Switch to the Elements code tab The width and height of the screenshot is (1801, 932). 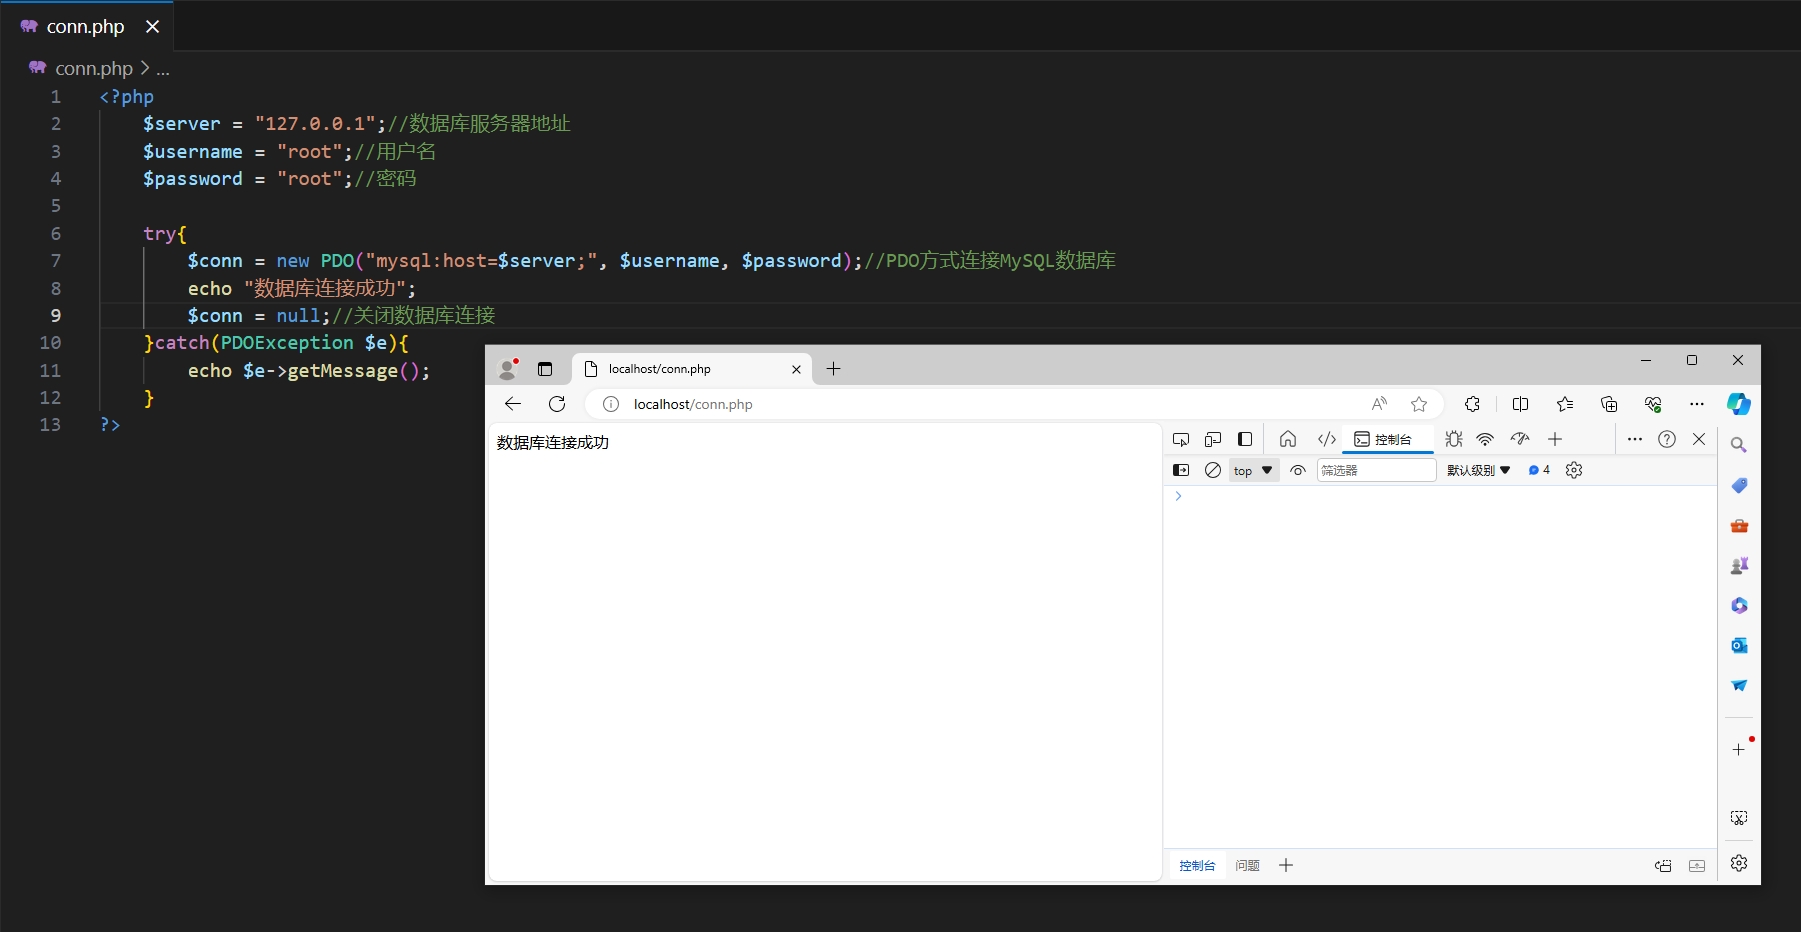1327,439
